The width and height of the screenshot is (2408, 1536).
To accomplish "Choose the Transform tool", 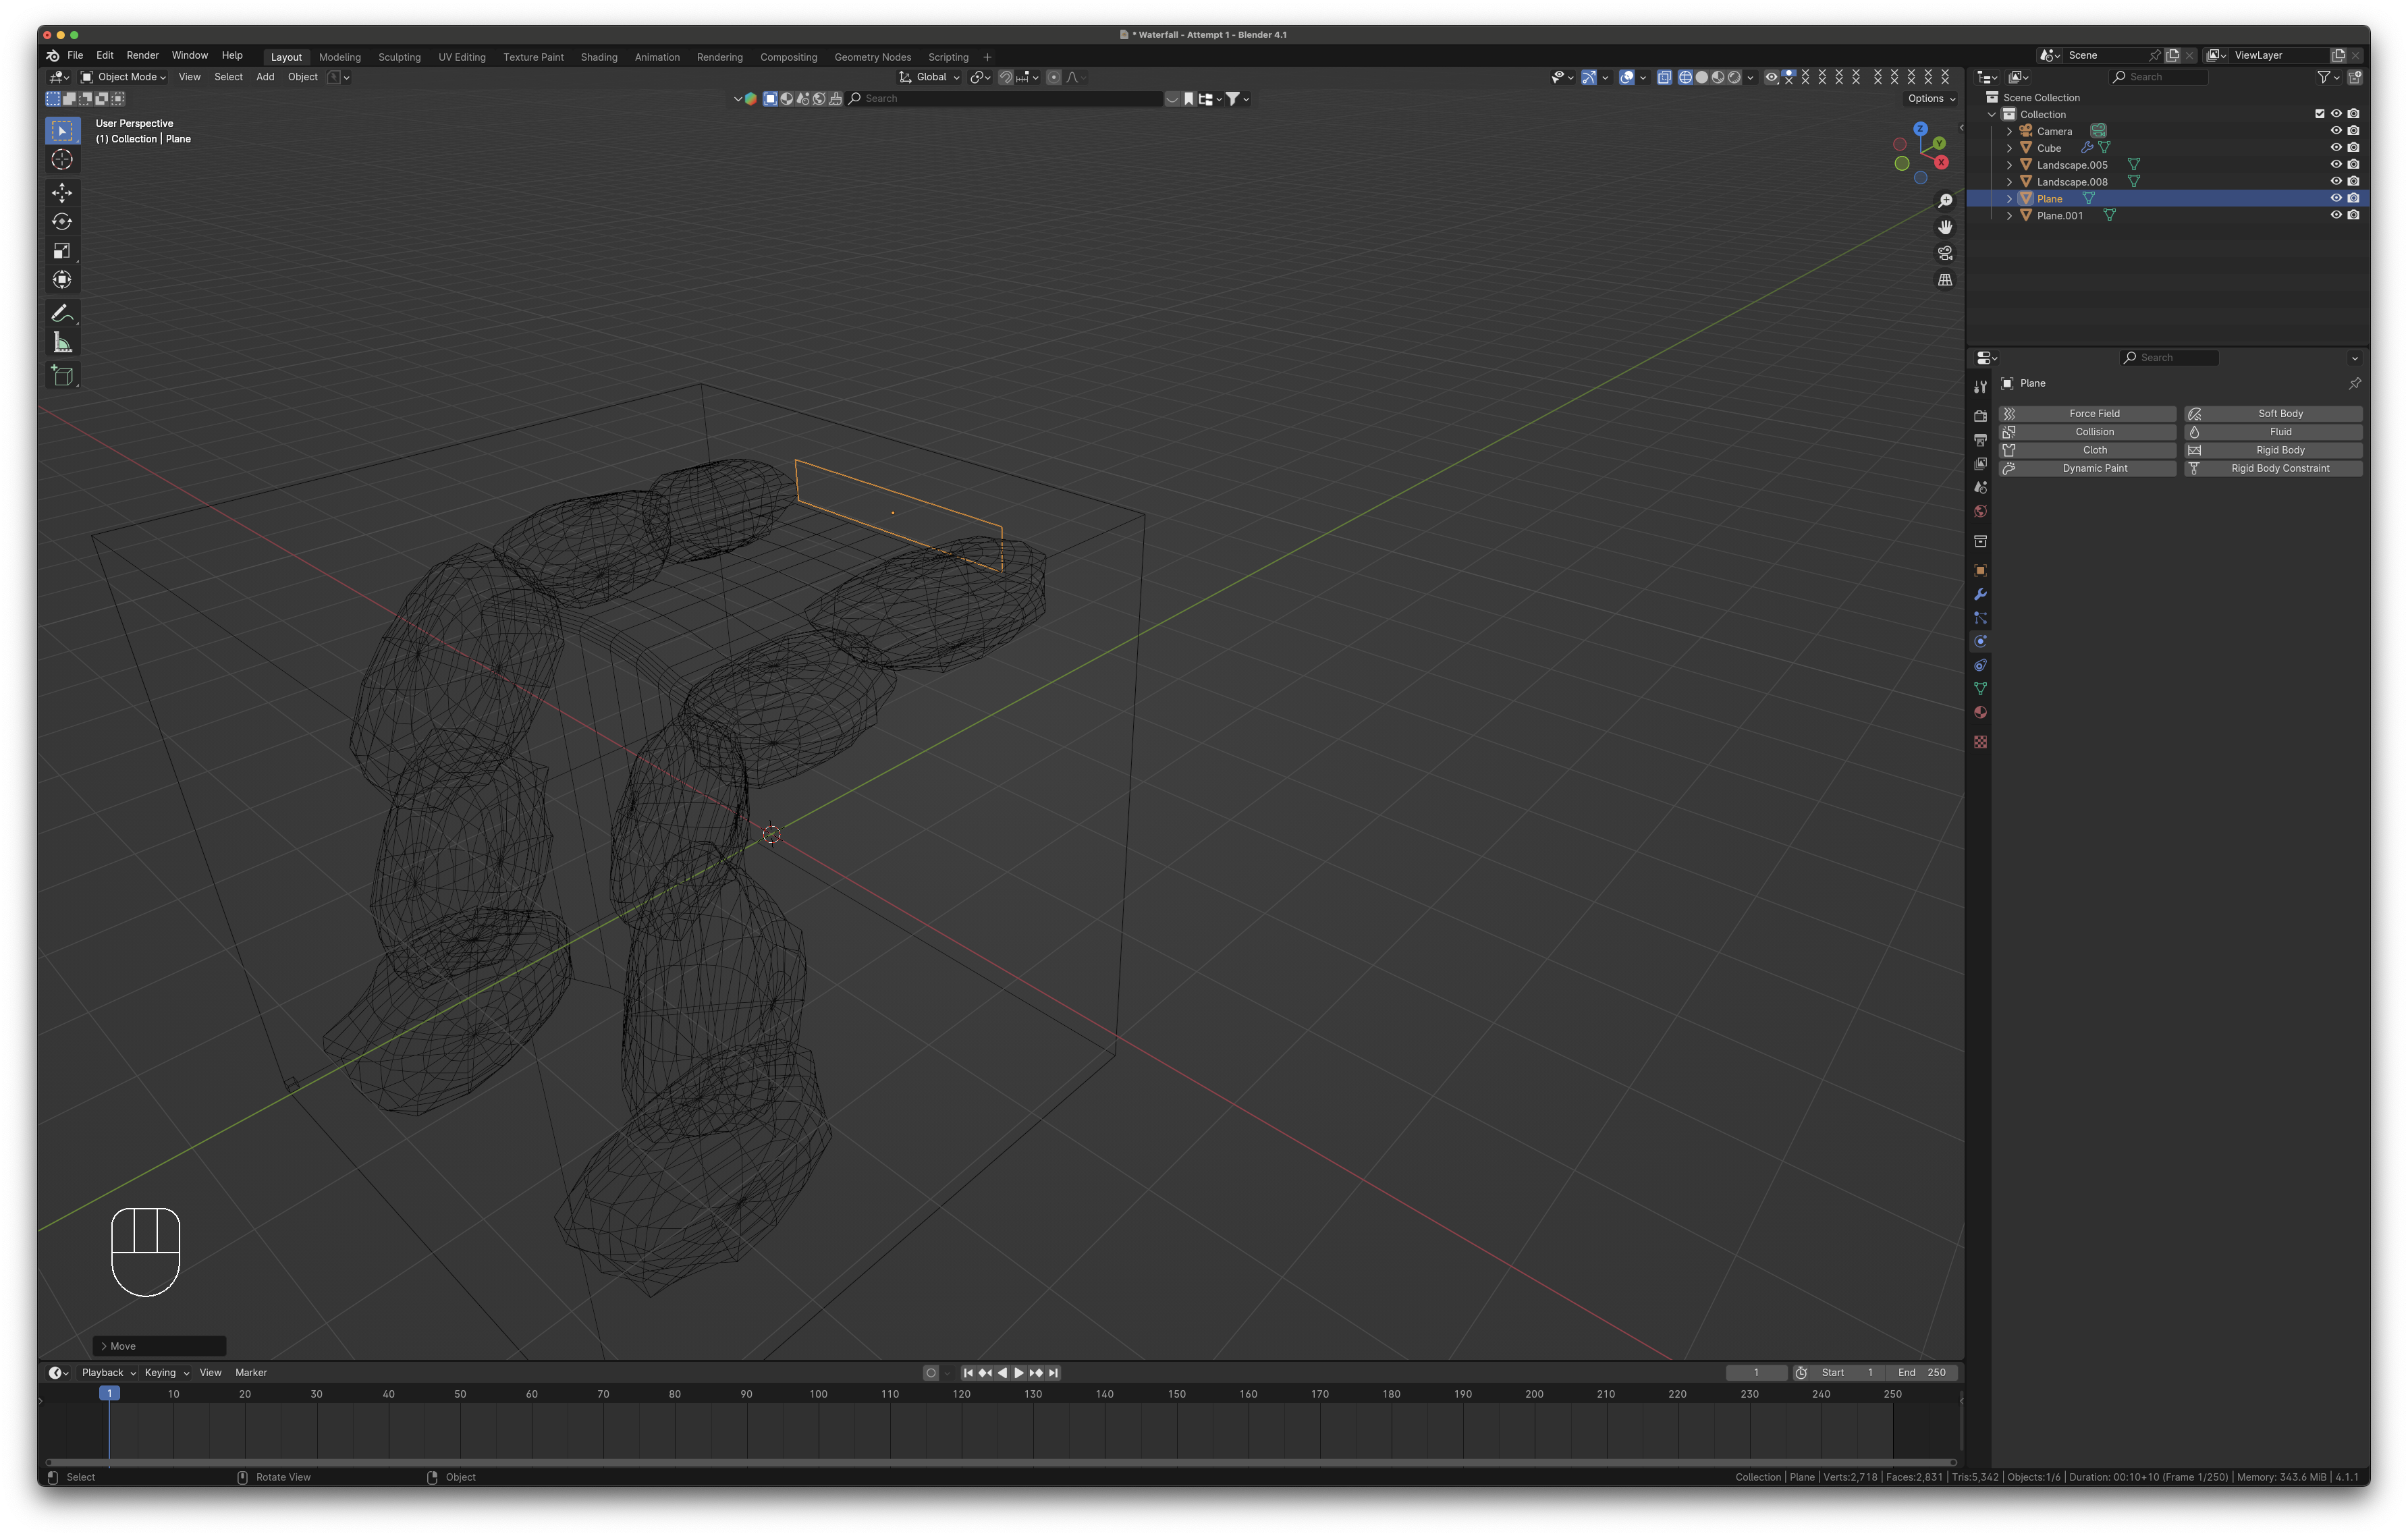I will click(x=62, y=280).
